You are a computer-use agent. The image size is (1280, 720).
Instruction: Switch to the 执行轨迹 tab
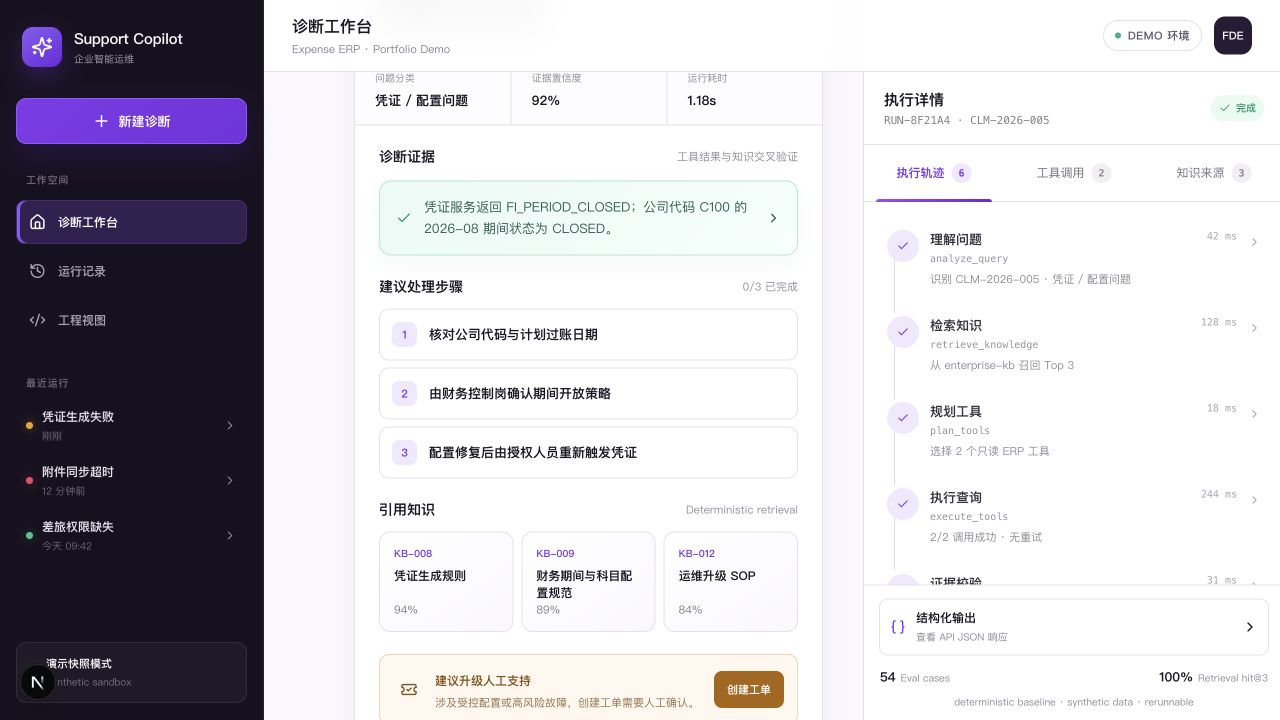(x=934, y=173)
